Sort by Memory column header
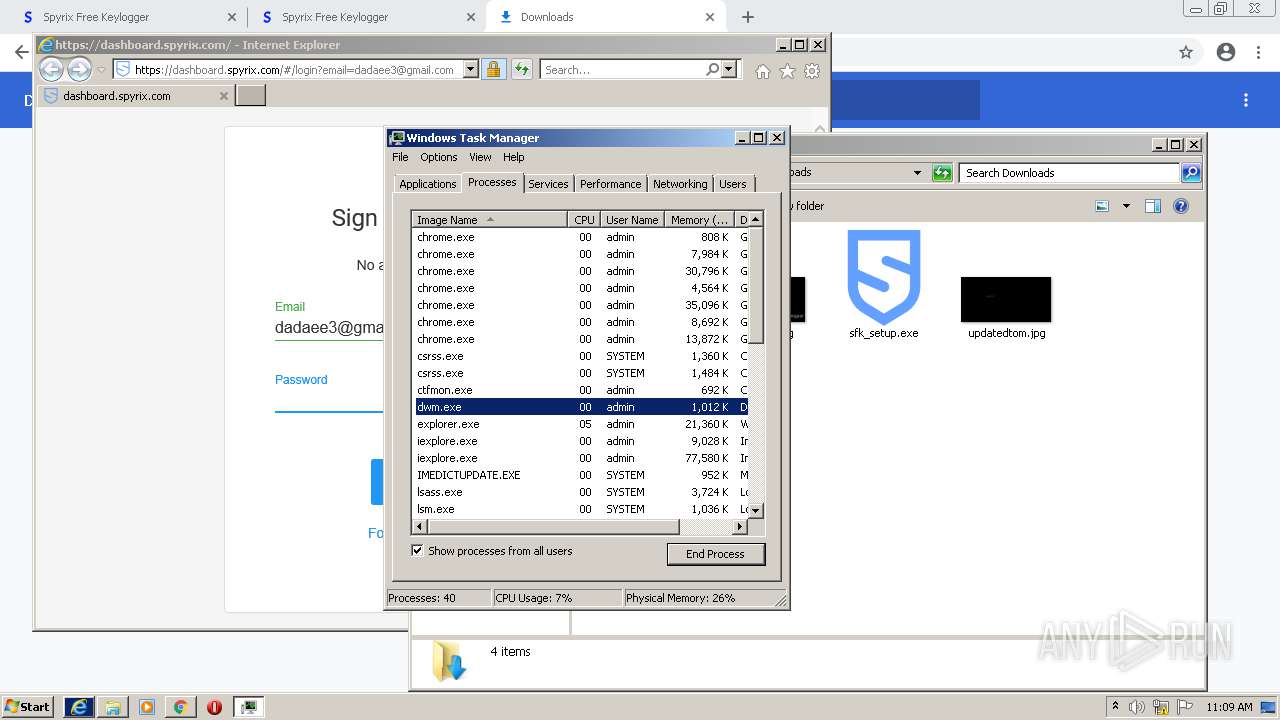Screen dimensions: 1280x720 (x=700, y=220)
